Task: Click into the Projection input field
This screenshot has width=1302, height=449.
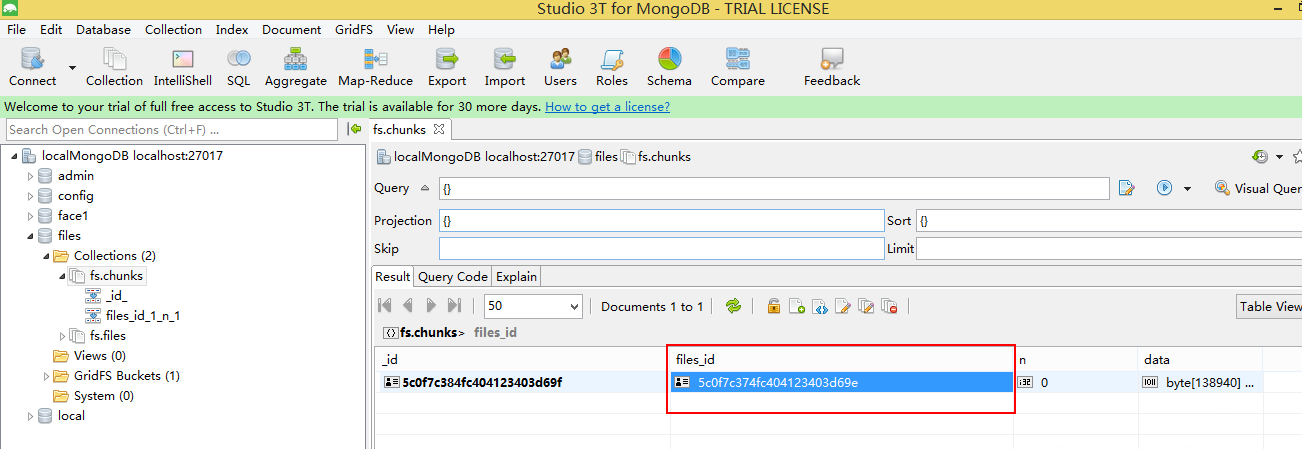Action: click(x=661, y=220)
